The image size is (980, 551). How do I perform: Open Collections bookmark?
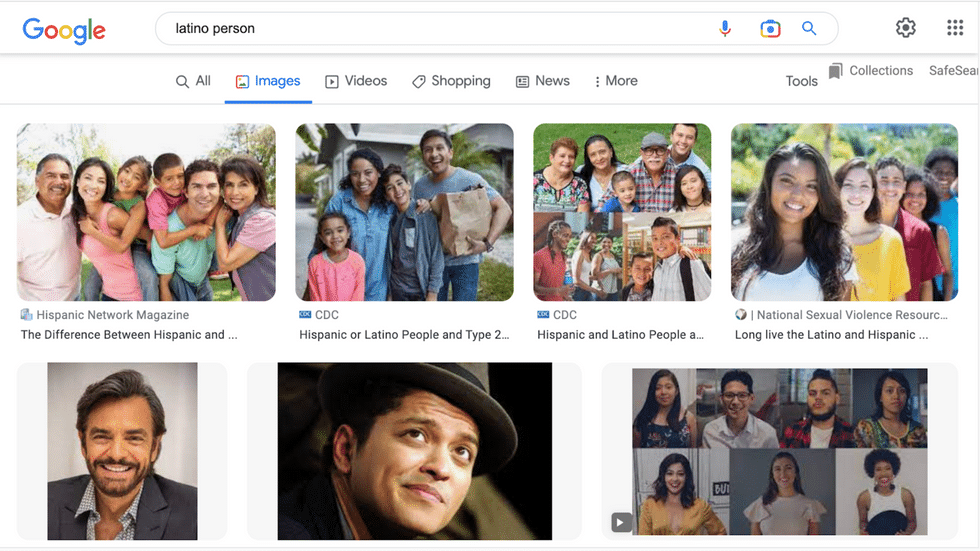pos(870,71)
